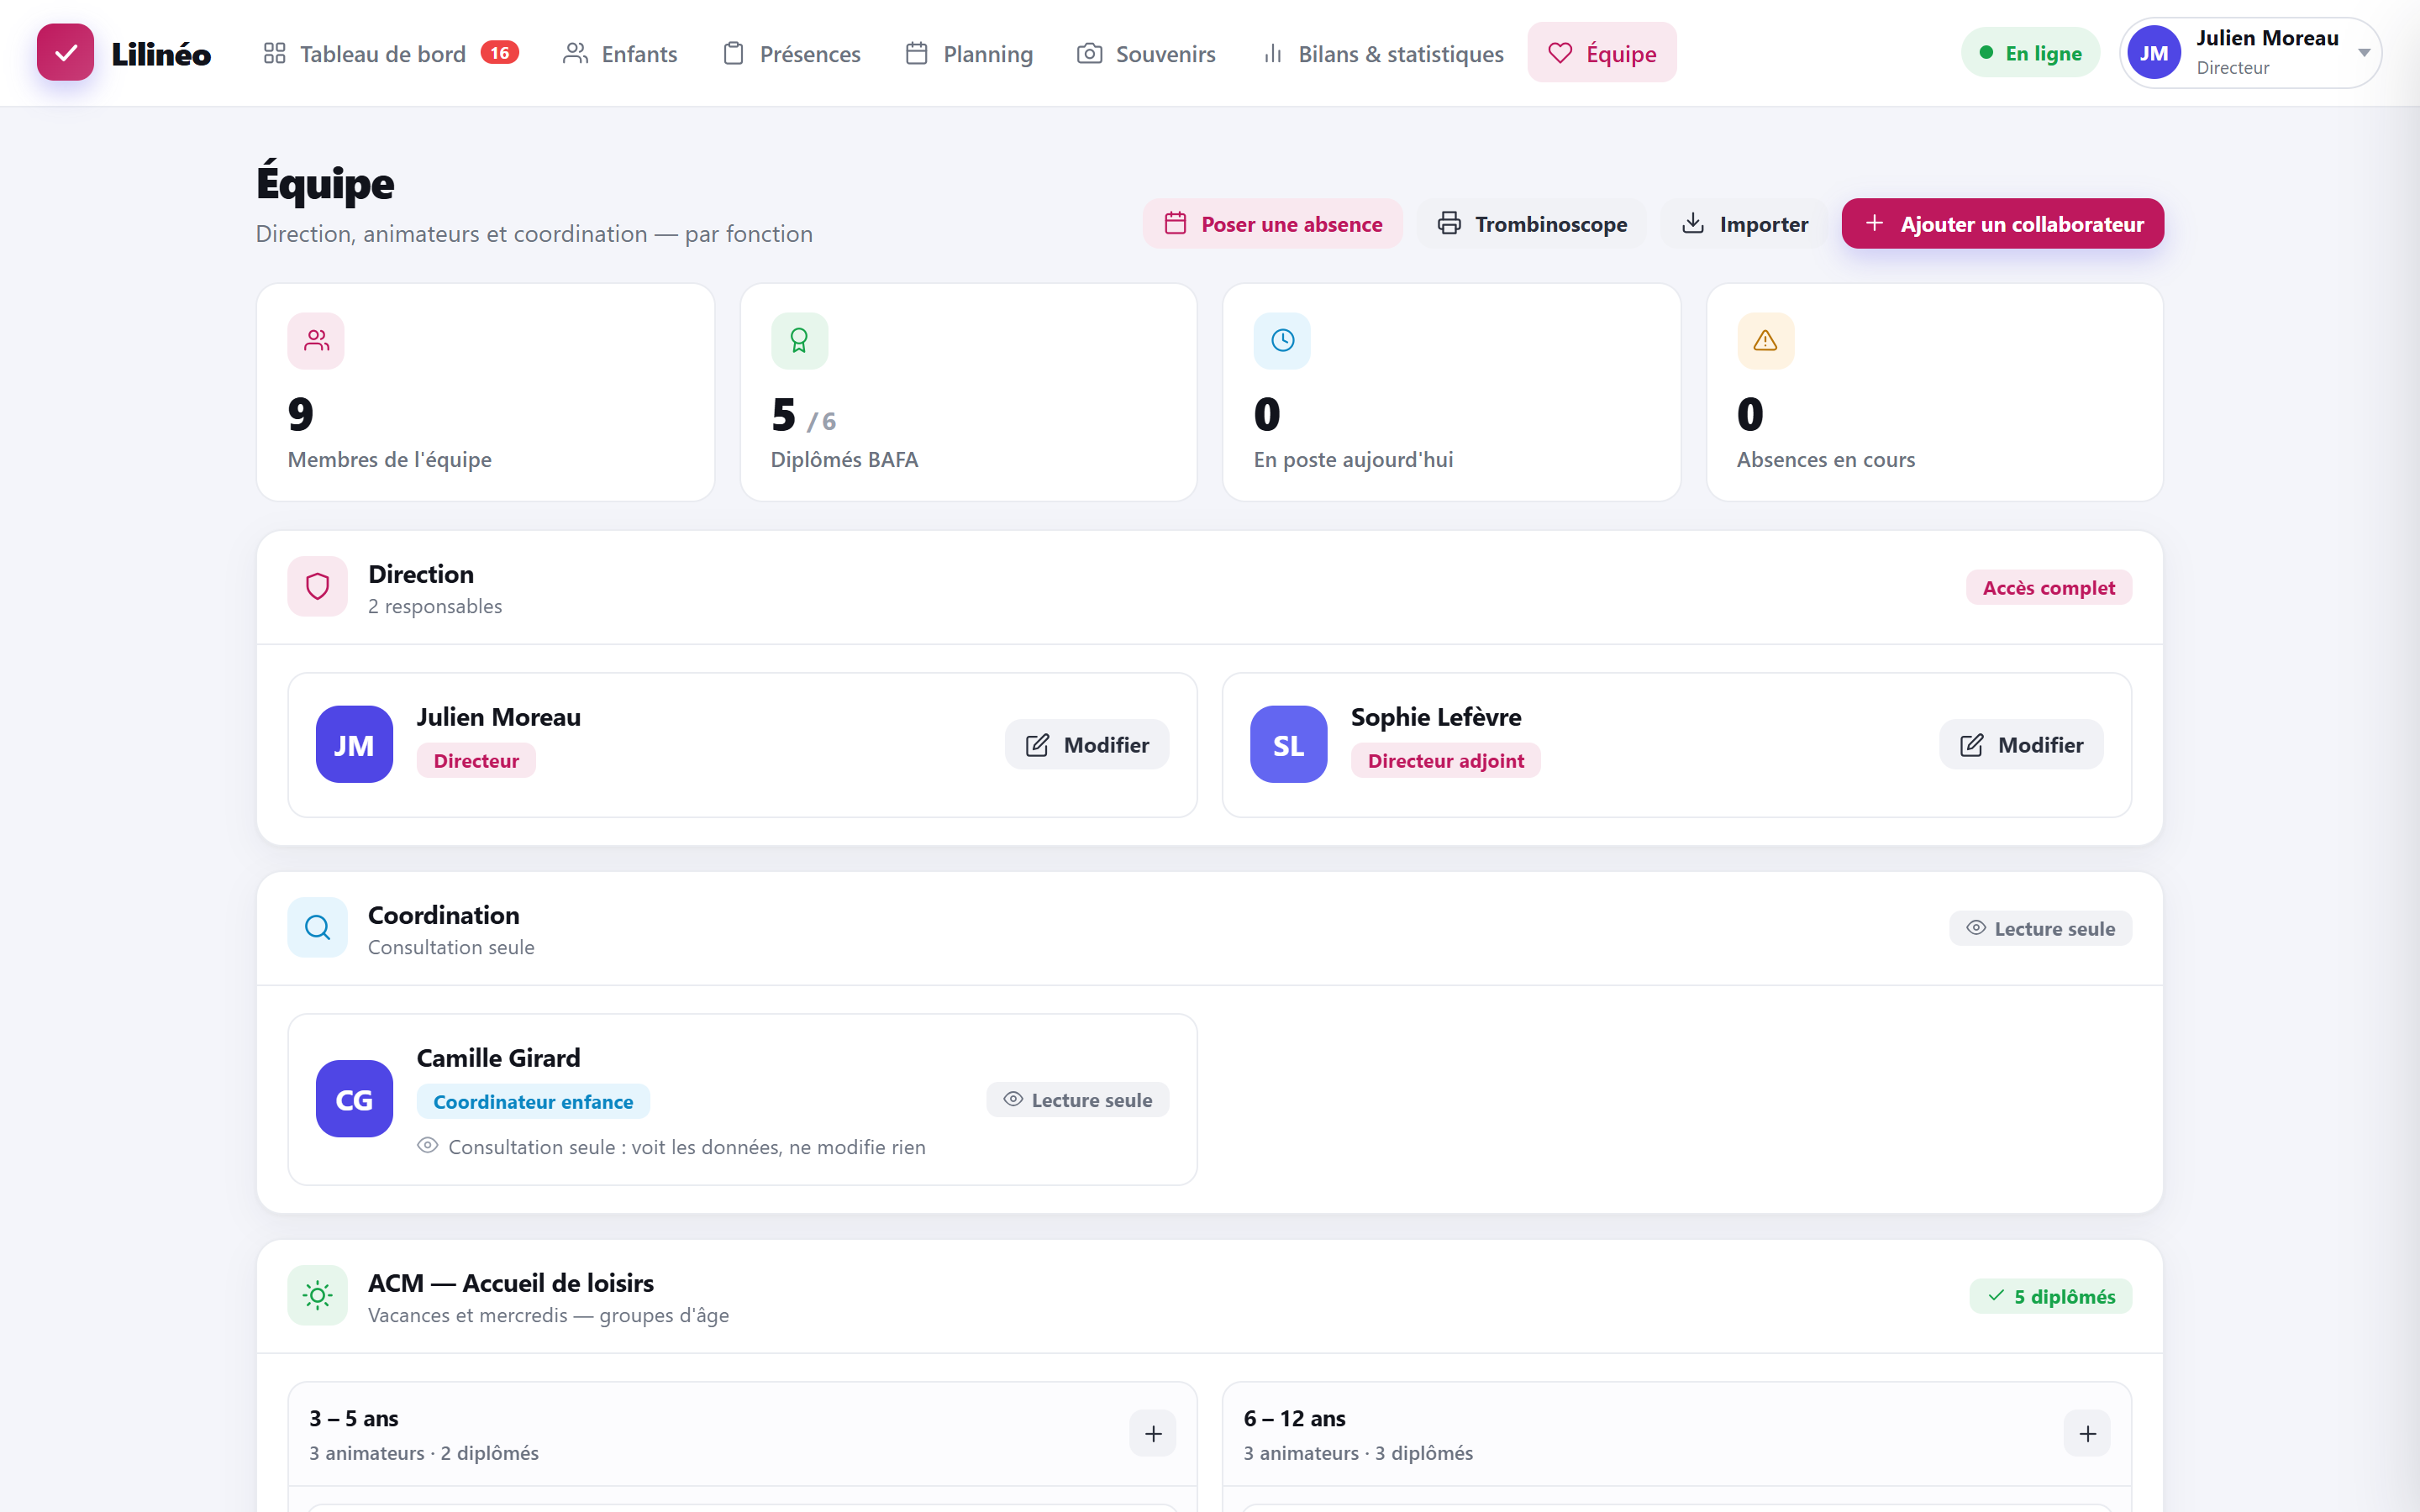Viewport: 2420px width, 1512px height.
Task: Select the Équipe tab
Action: click(x=1602, y=53)
